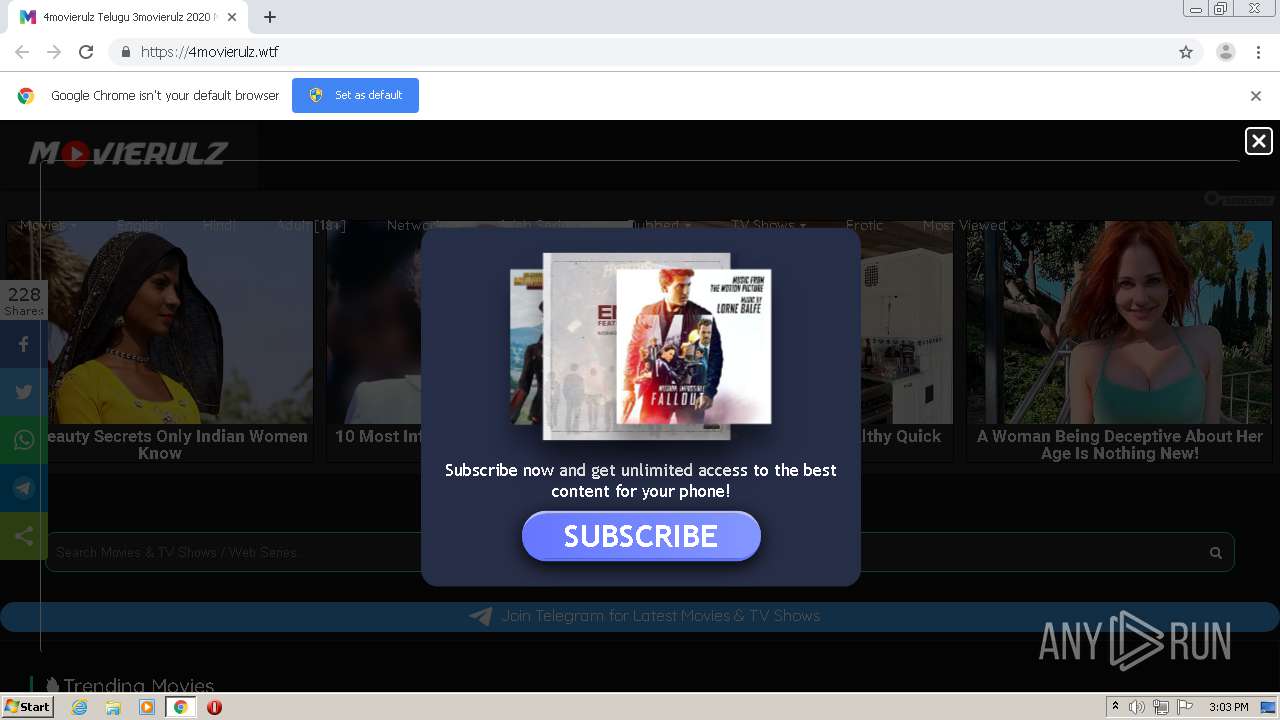Viewport: 1280px width, 720px height.
Task: Open the Most Viewed menu item
Action: click(x=964, y=225)
